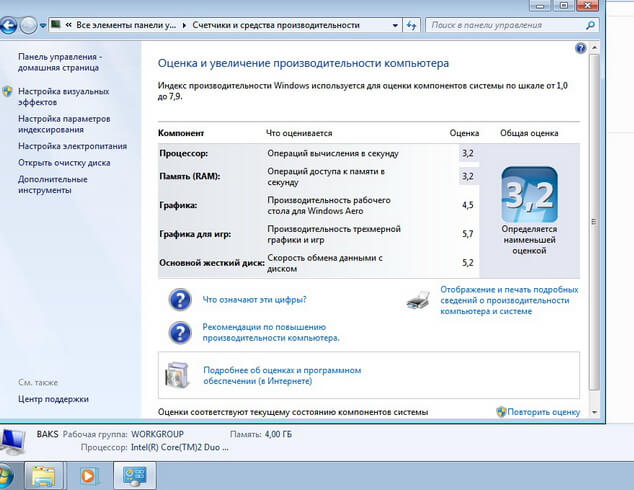The width and height of the screenshot is (634, 490).
Task: Click the blue help question mark icon
Action: pos(581,48)
